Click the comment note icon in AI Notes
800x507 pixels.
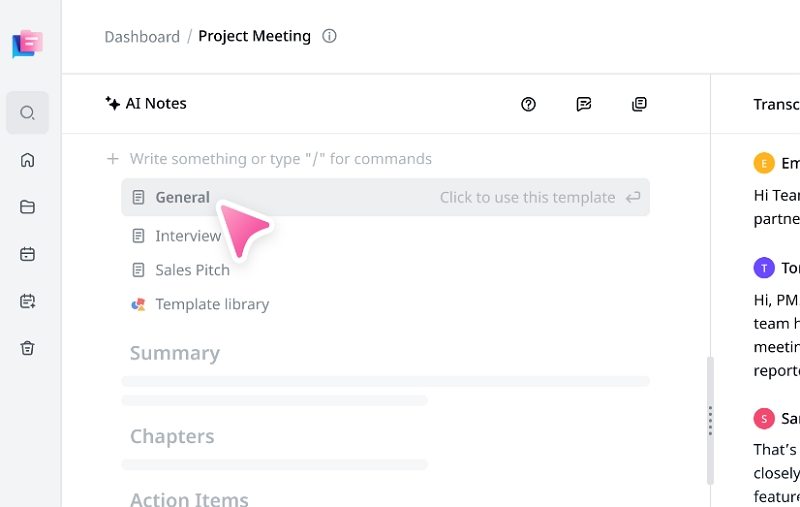point(584,104)
